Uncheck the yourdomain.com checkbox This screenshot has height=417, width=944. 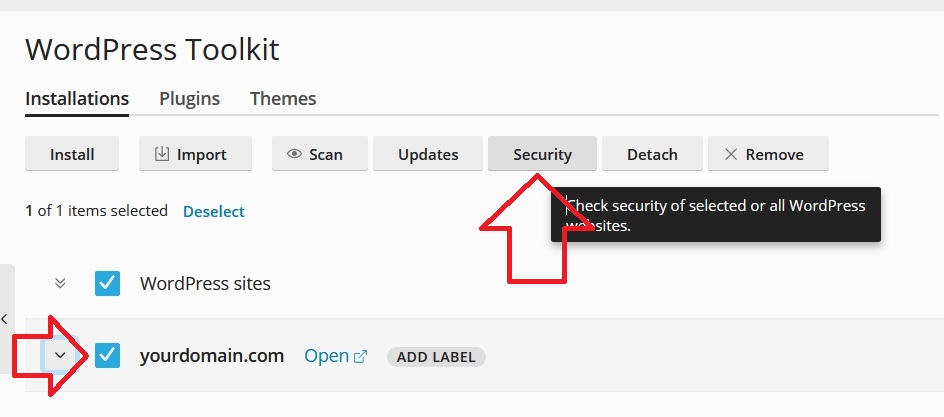click(108, 355)
